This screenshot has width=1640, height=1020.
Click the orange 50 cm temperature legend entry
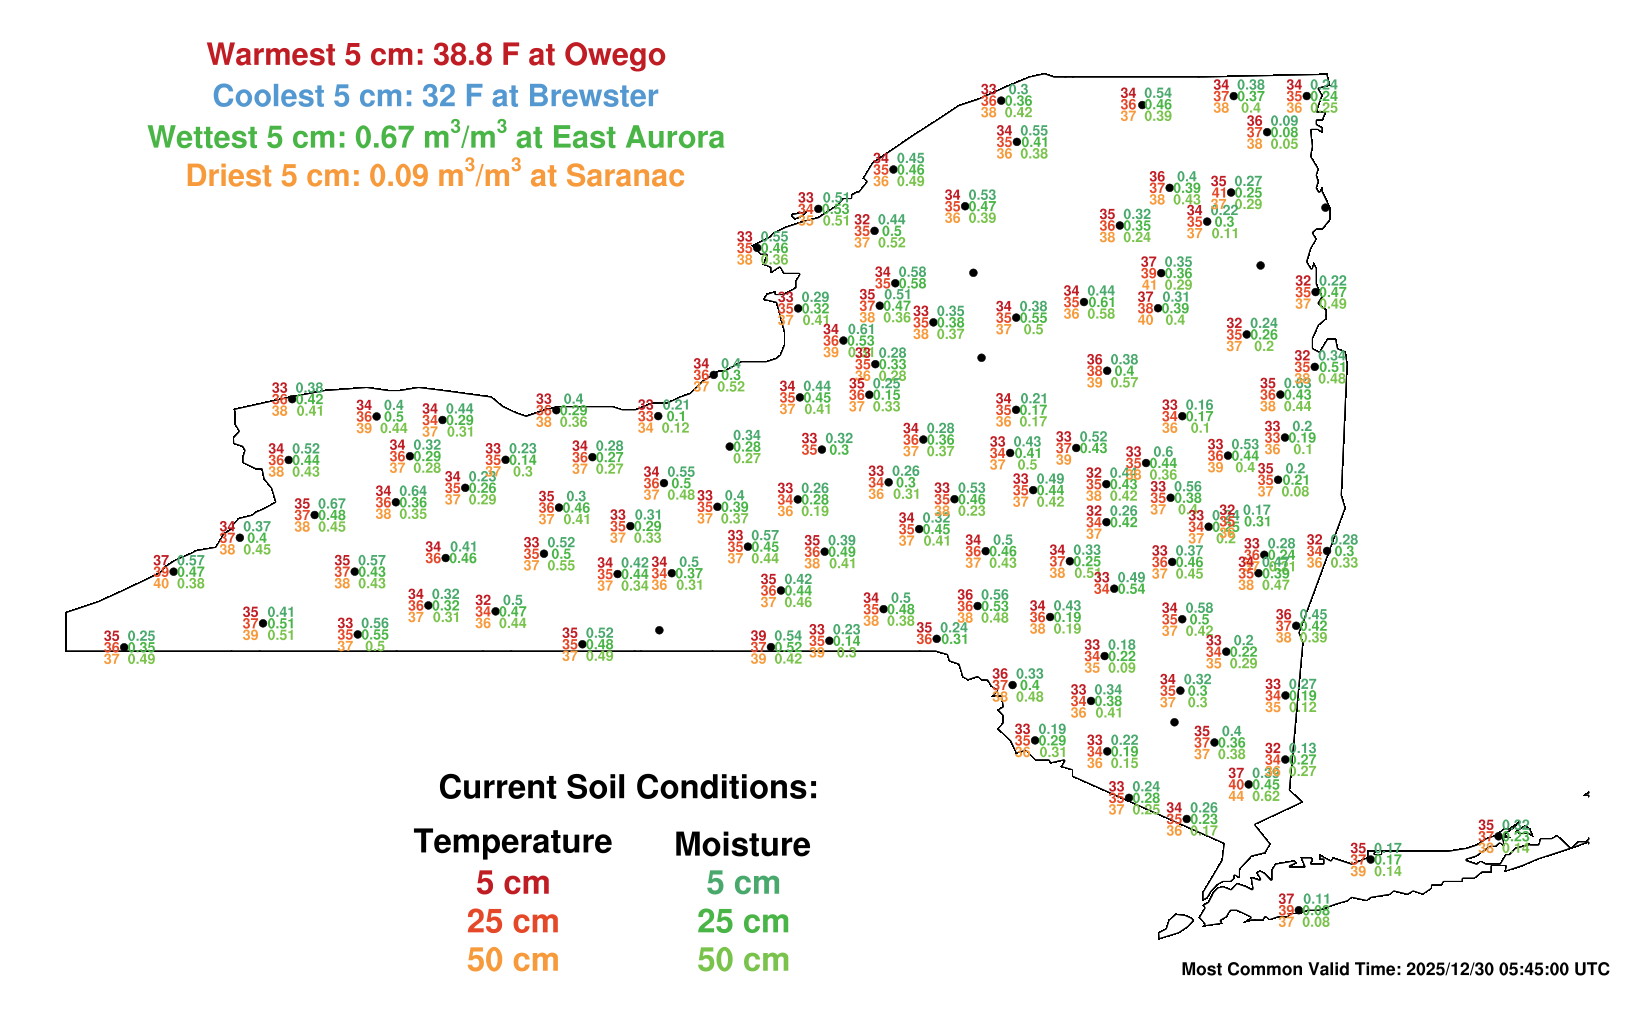[x=512, y=960]
